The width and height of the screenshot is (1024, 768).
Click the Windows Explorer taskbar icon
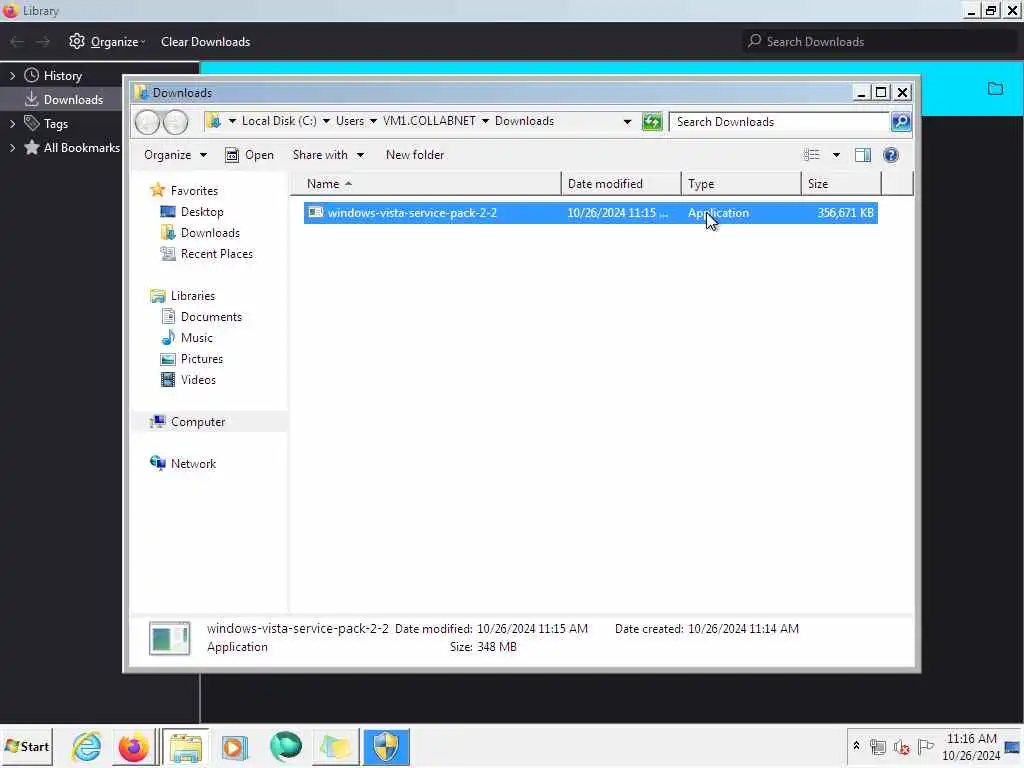(186, 746)
